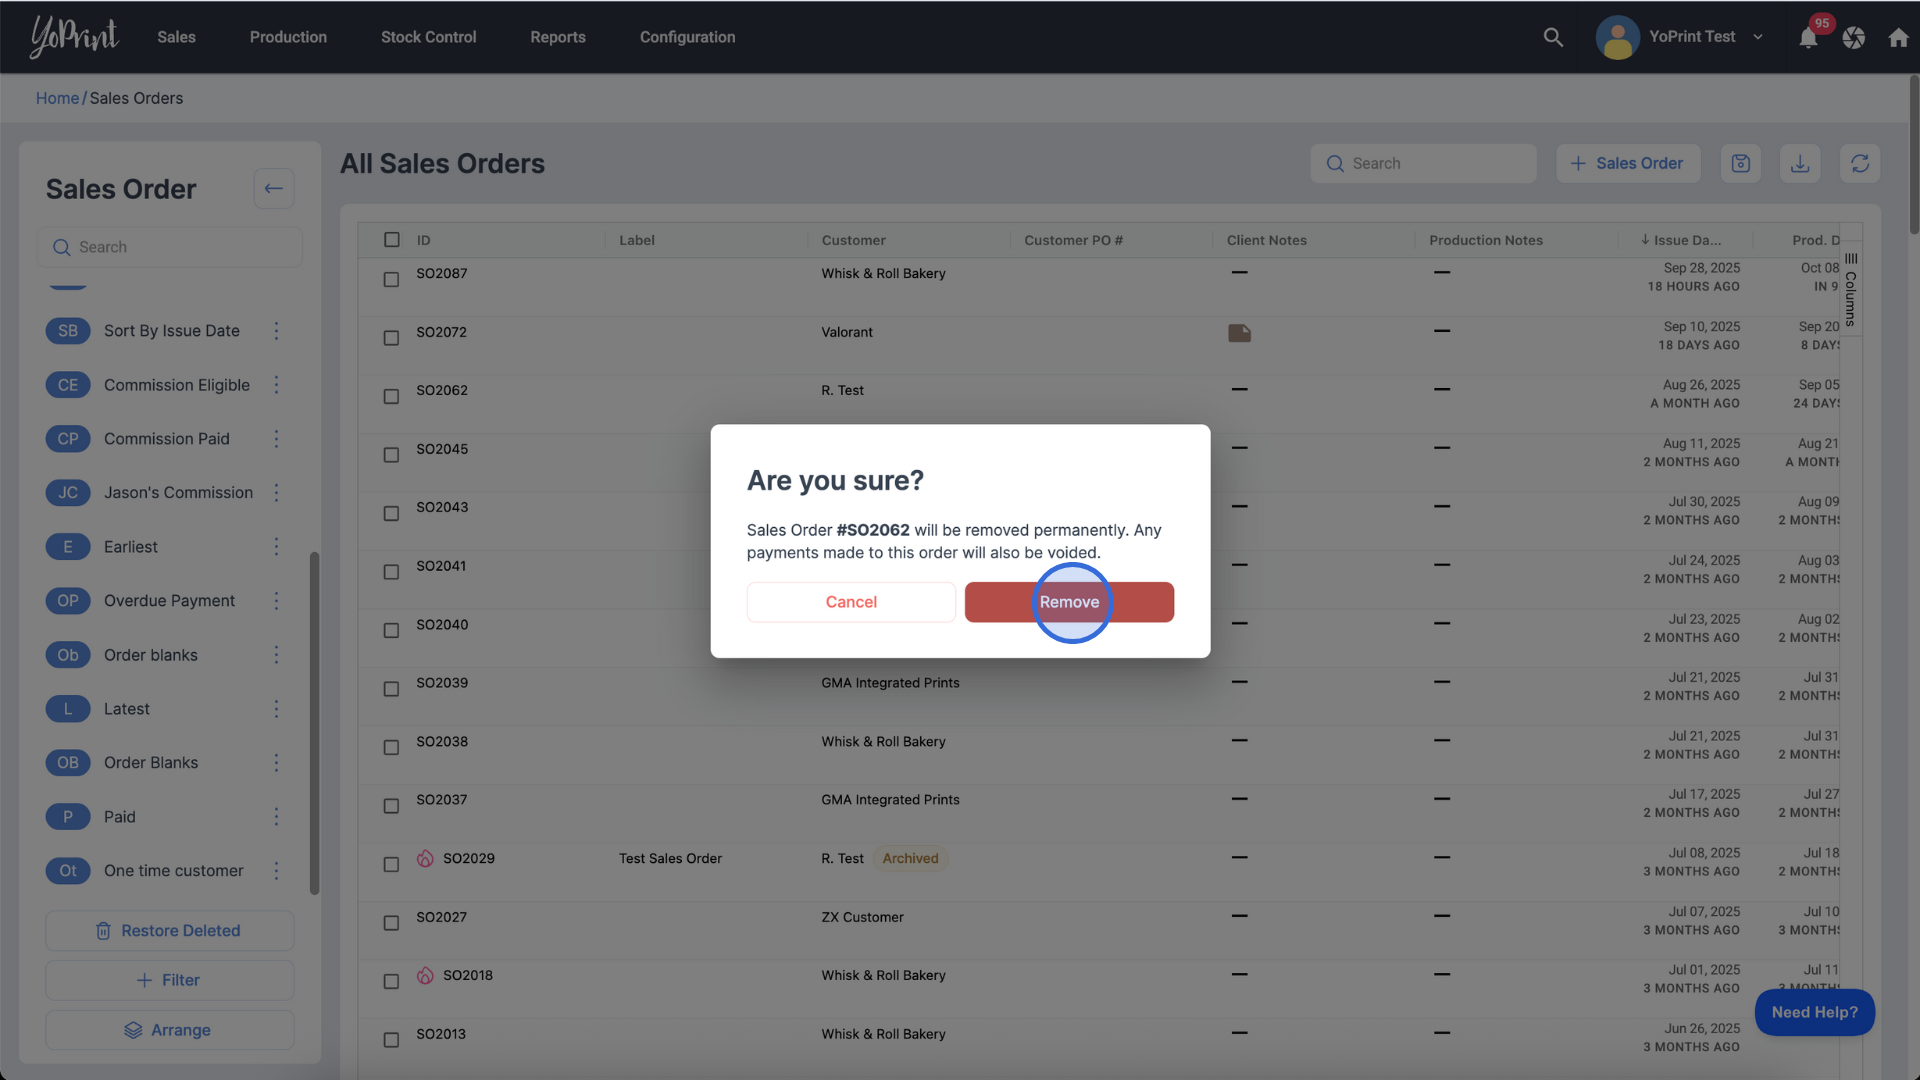Check the SO2087 row checkbox
Viewport: 1920px width, 1080px height.
391,279
